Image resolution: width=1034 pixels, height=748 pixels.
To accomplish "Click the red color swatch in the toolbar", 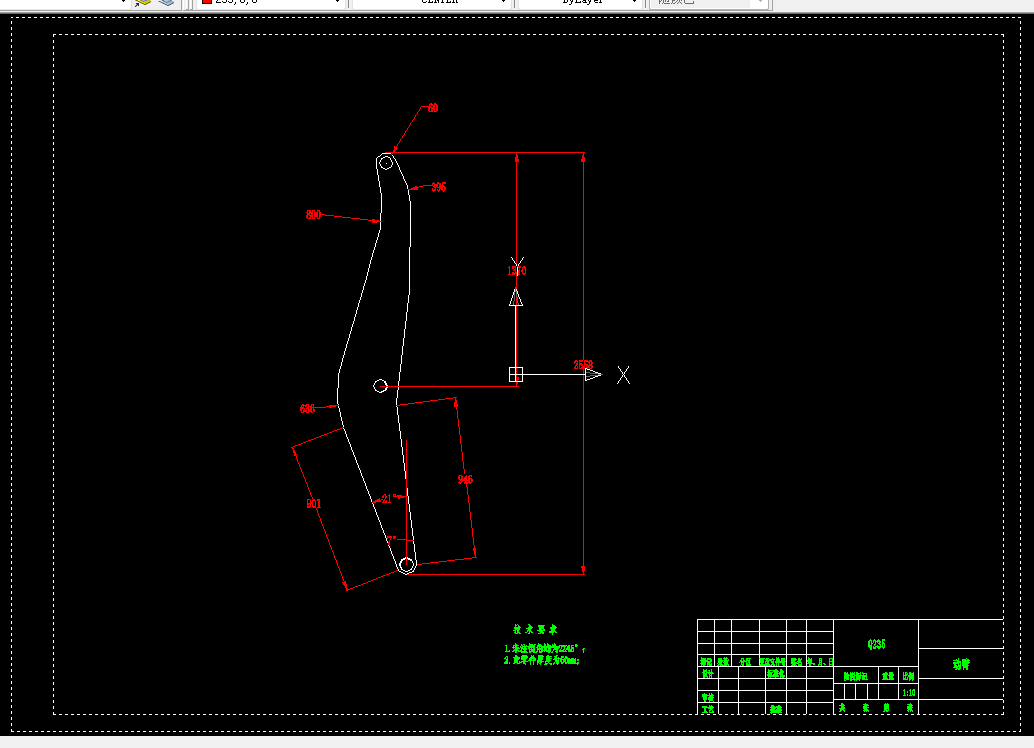I will pyautogui.click(x=206, y=2).
